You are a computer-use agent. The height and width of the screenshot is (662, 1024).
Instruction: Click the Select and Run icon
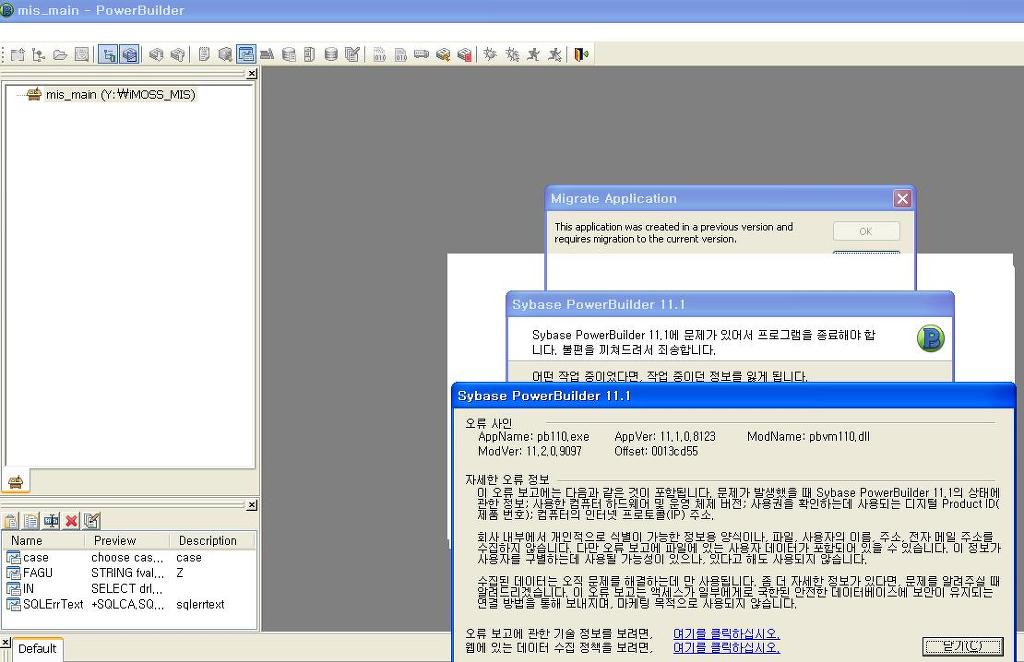click(554, 54)
